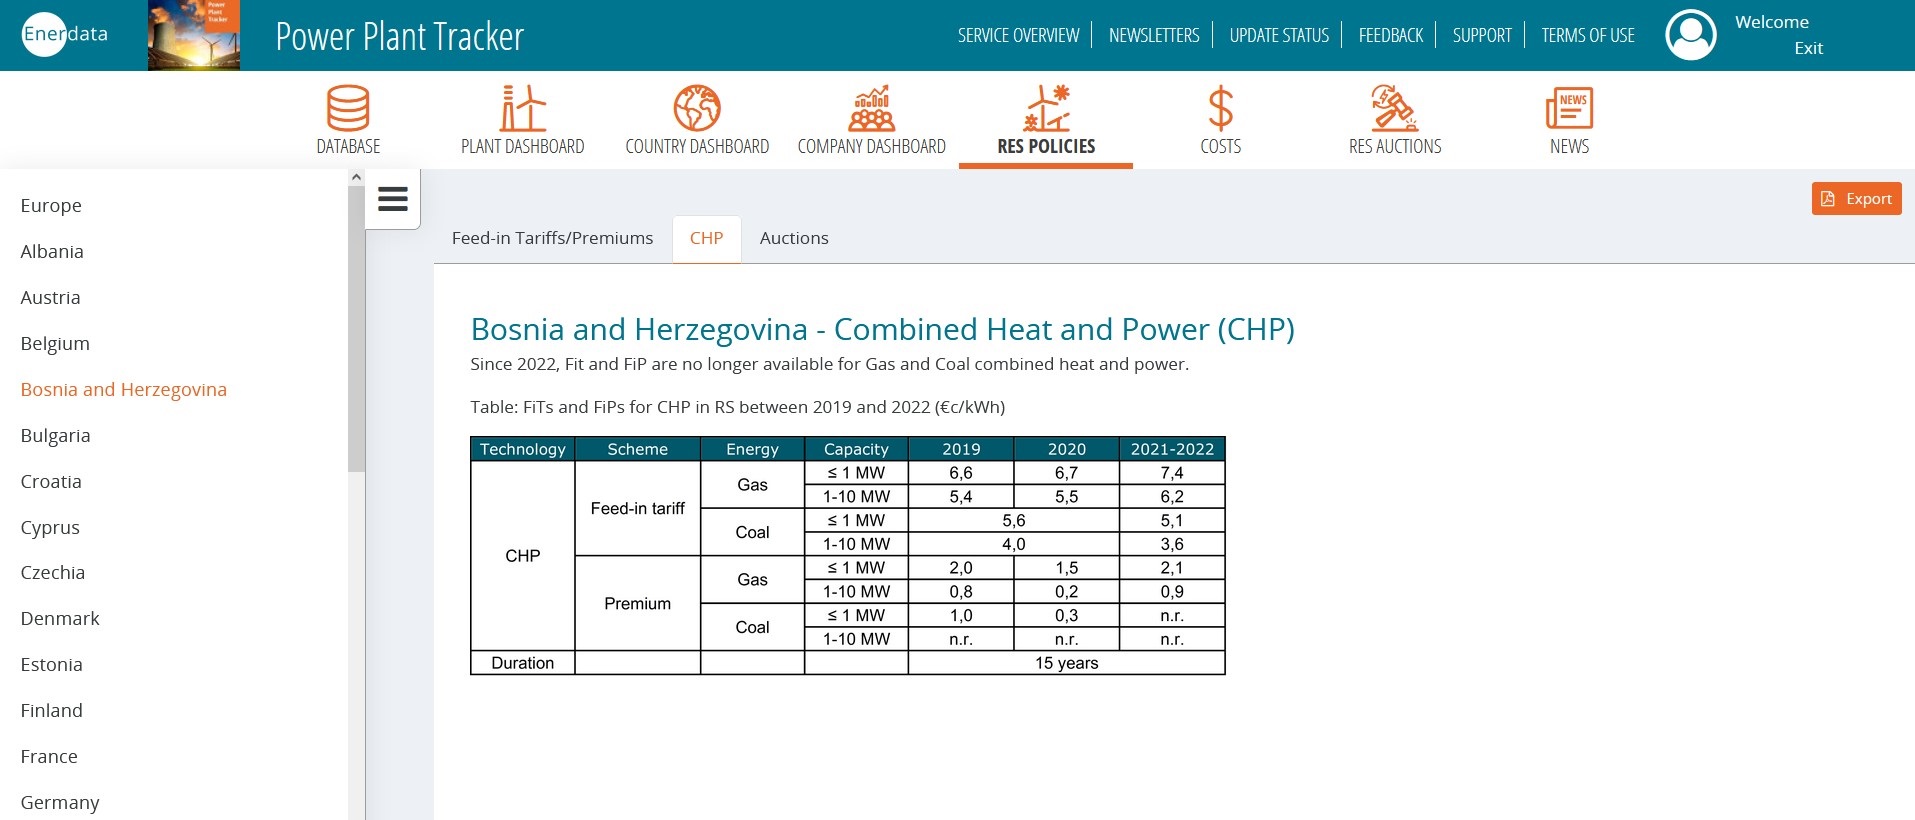
Task: Select Bulgaria in the country list
Action: coord(55,436)
